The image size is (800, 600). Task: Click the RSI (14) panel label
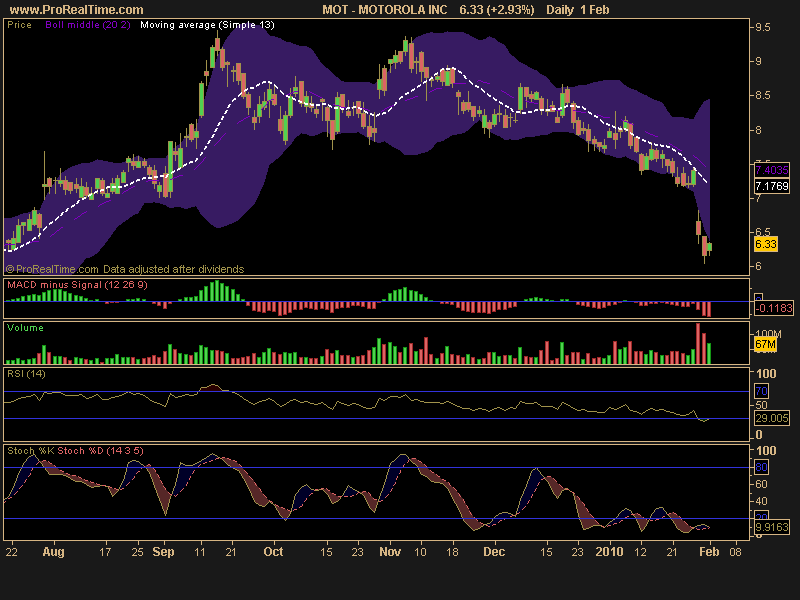coord(26,373)
